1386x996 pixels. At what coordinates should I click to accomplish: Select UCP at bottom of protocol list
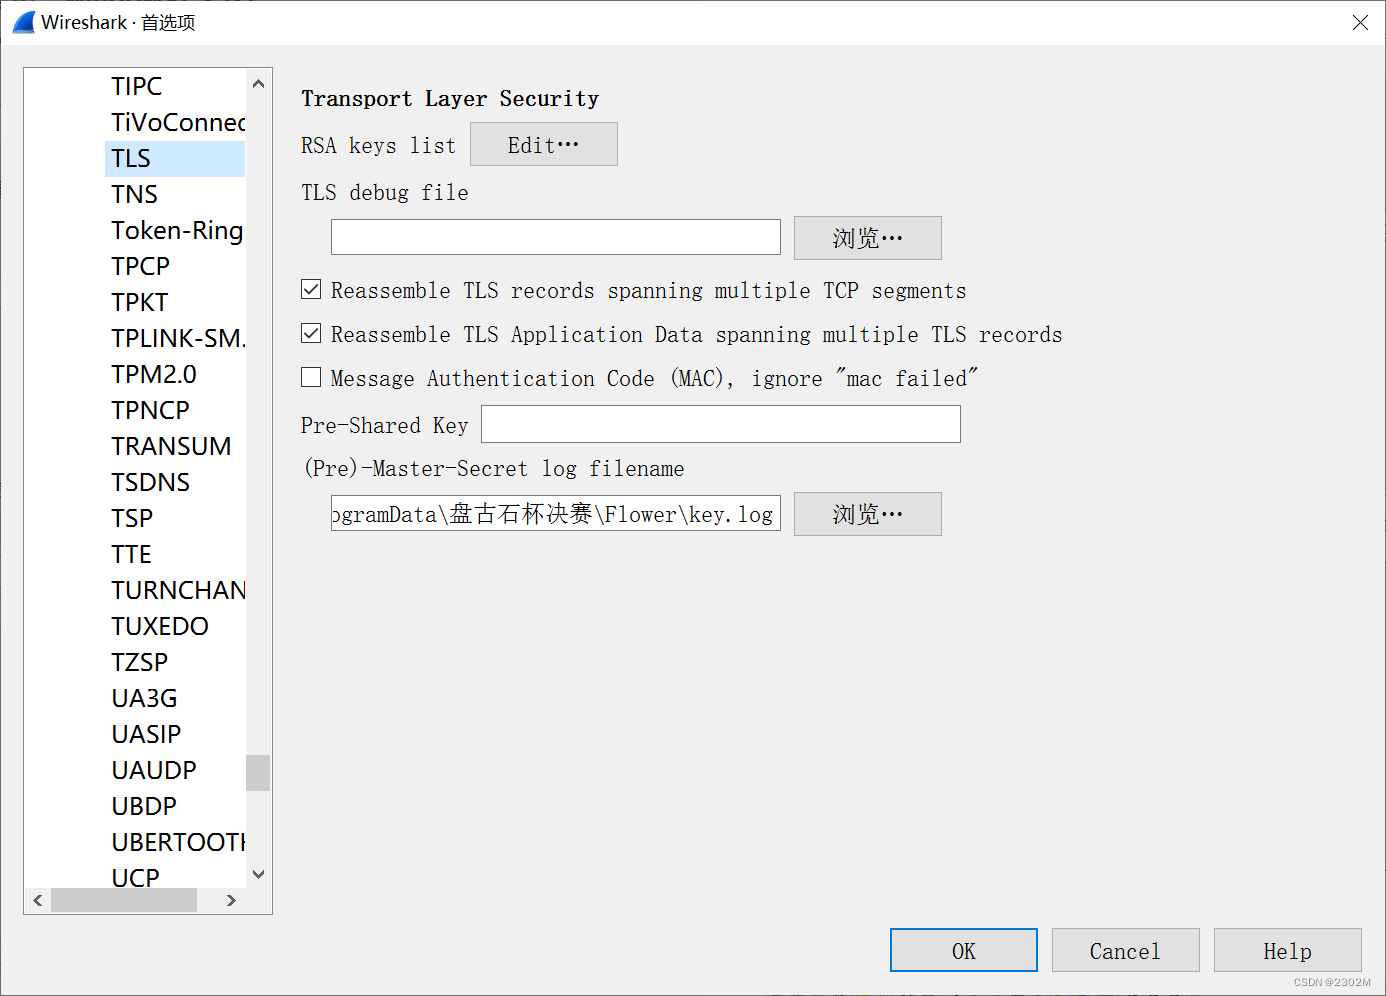[175, 876]
